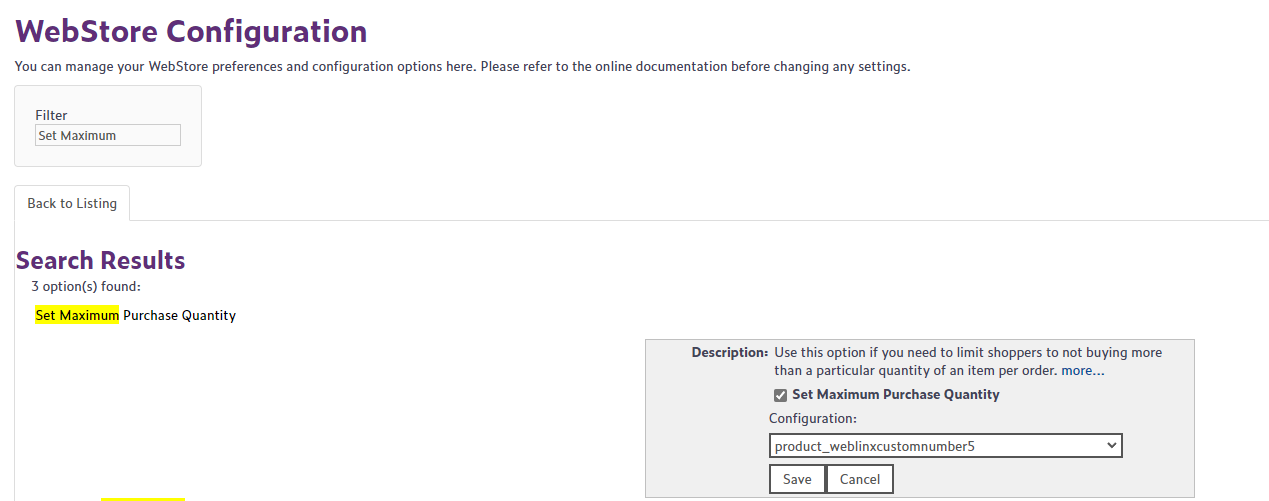The height and width of the screenshot is (501, 1269).
Task: Click the chevron arrow on the Configuration dropdown
Action: click(x=1111, y=446)
